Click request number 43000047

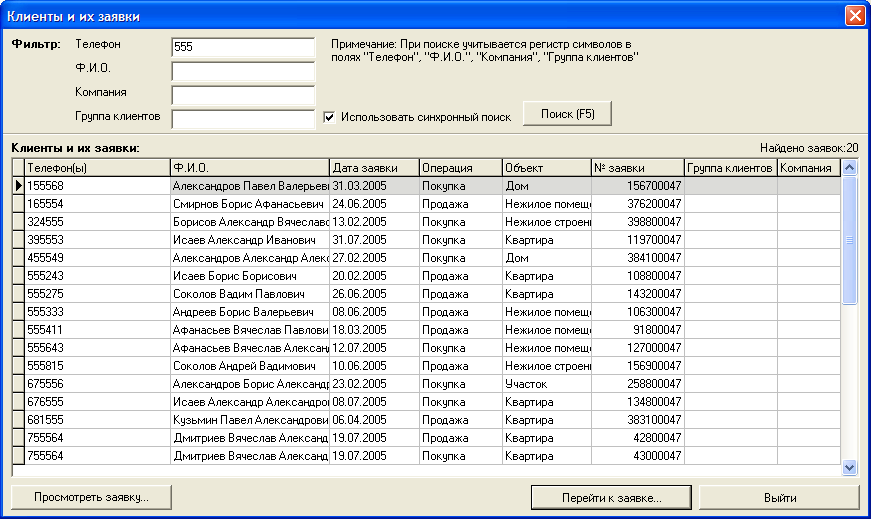638,456
